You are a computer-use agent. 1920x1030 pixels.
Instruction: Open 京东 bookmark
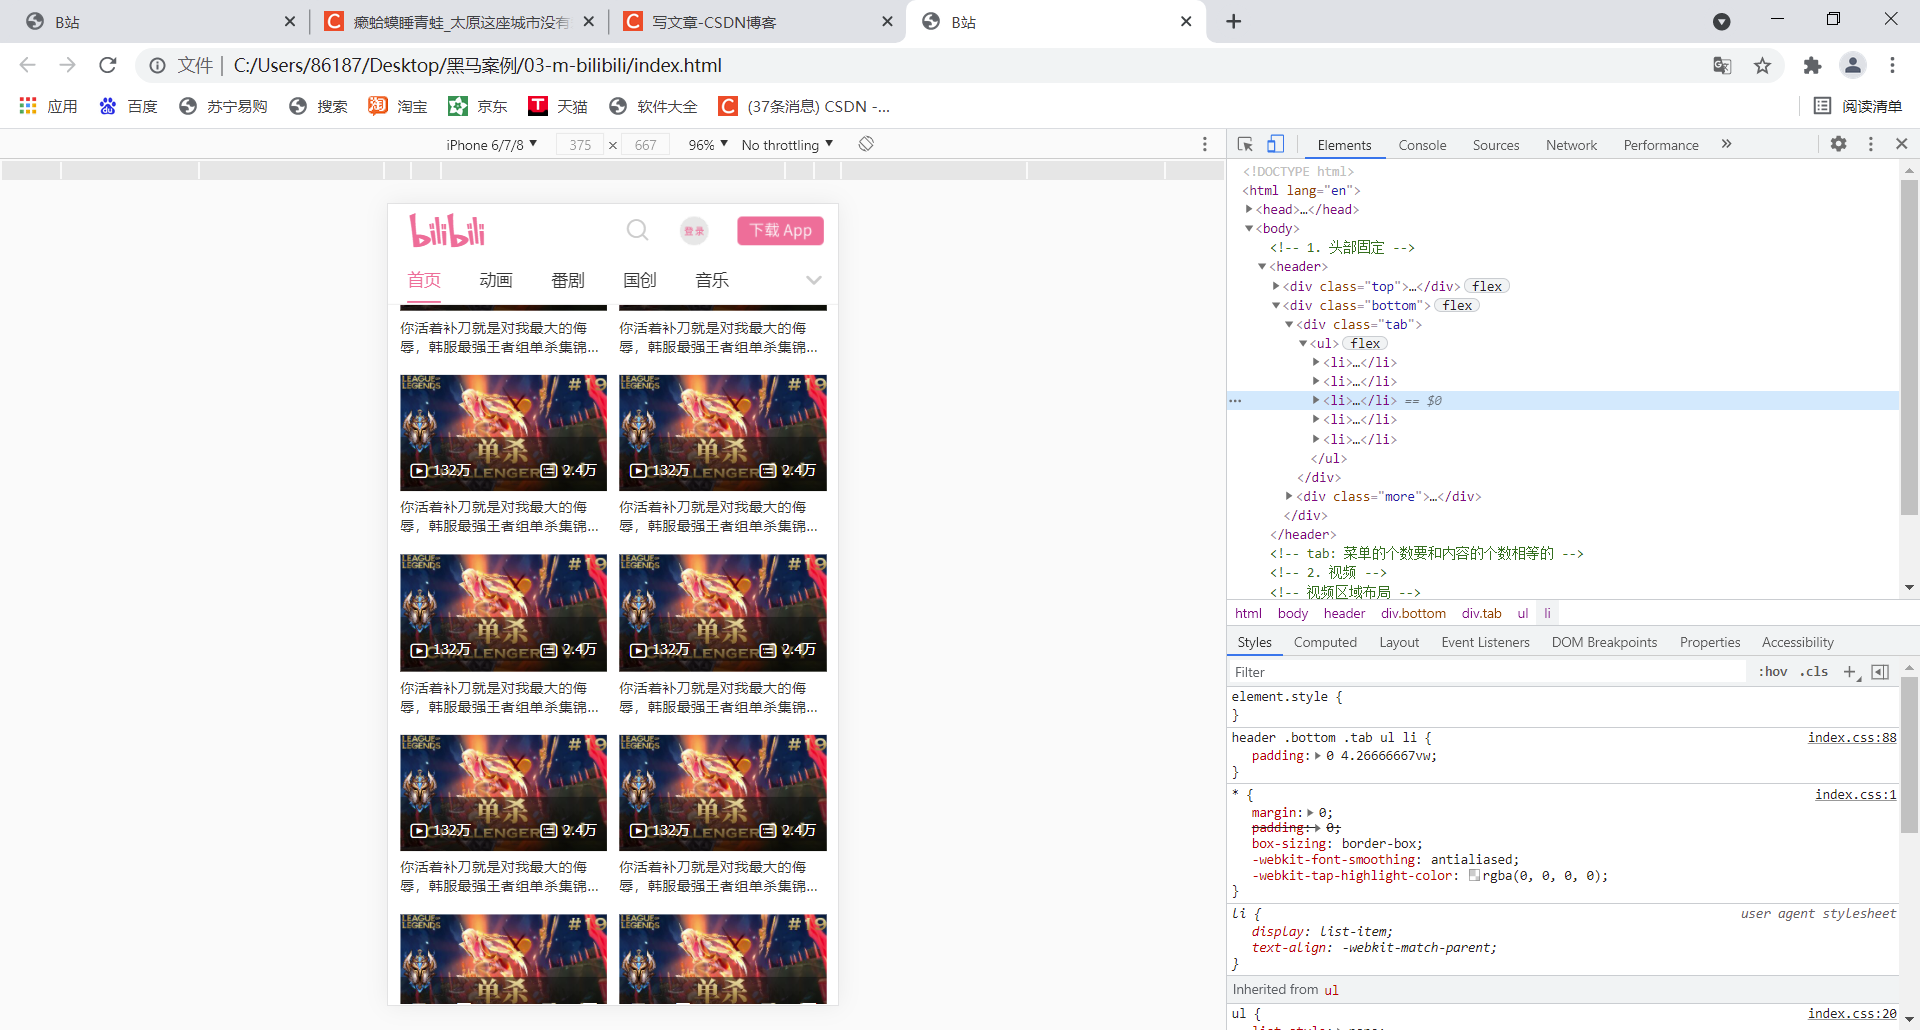pos(478,106)
